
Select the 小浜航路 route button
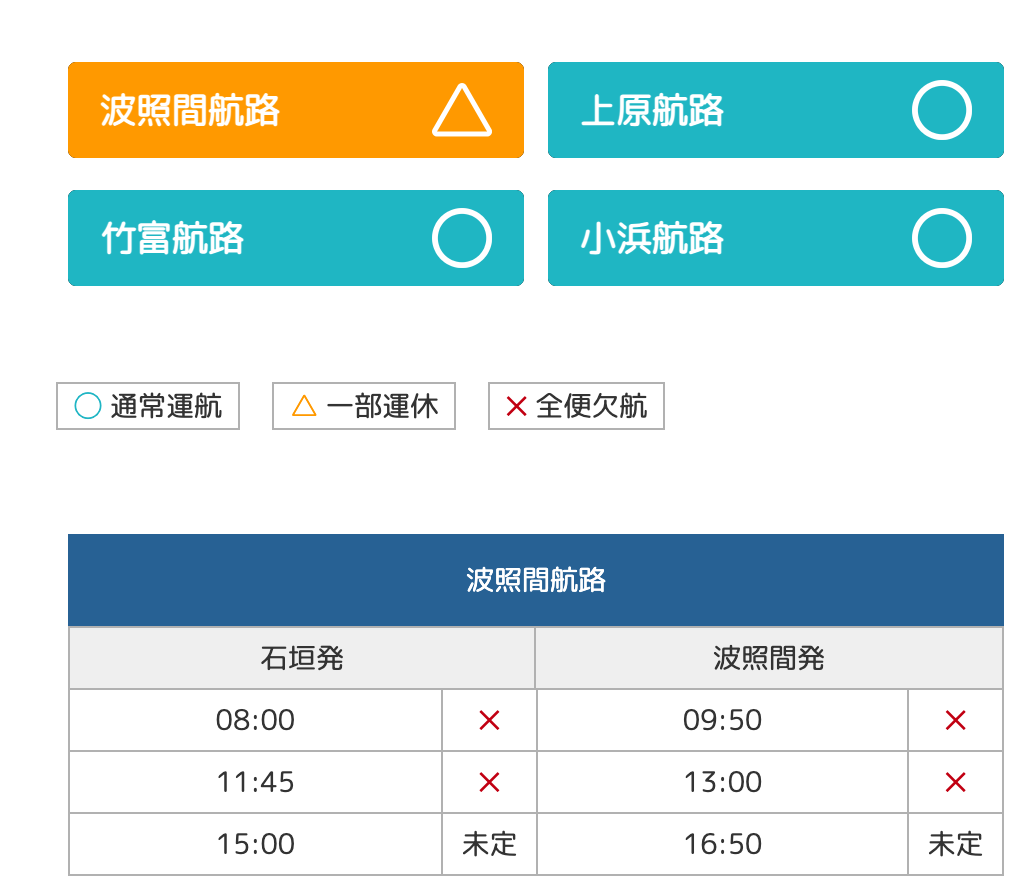tap(775, 238)
